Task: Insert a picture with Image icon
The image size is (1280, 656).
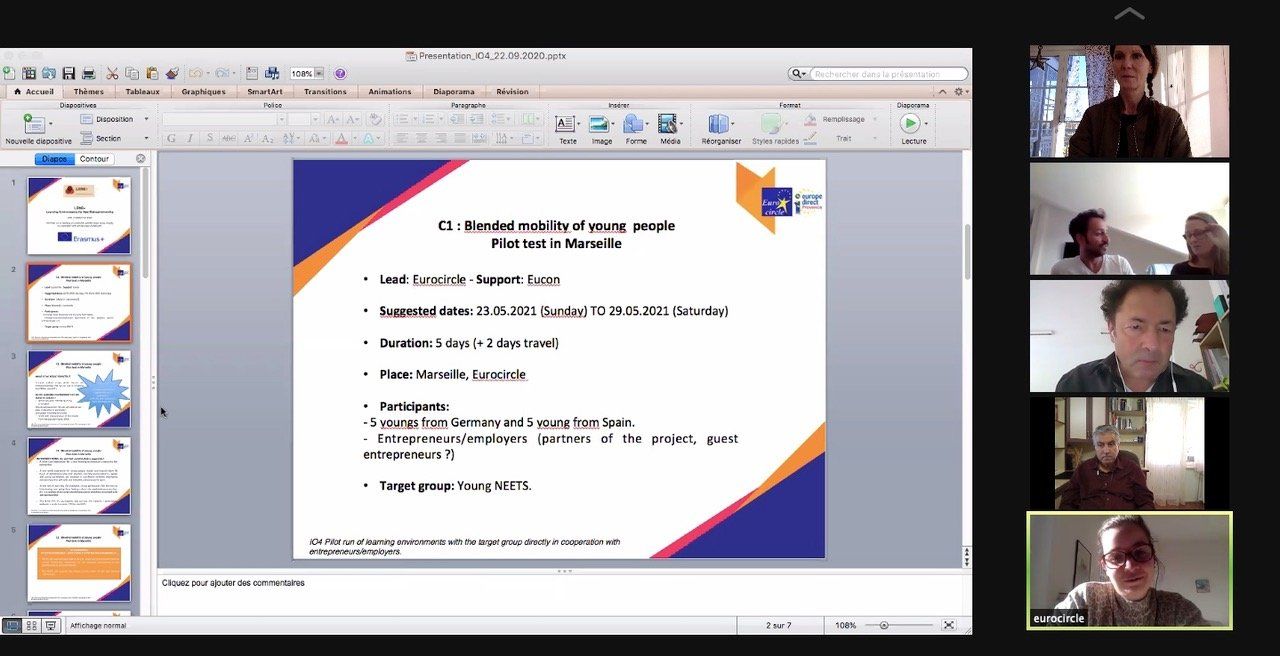Action: click(600, 124)
